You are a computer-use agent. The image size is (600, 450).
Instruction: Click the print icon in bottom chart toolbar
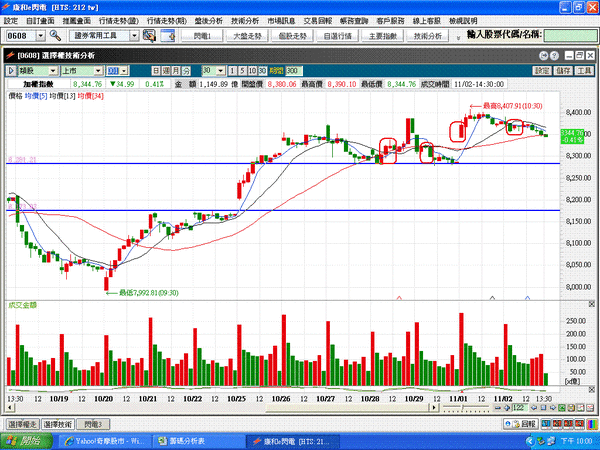pos(571,408)
